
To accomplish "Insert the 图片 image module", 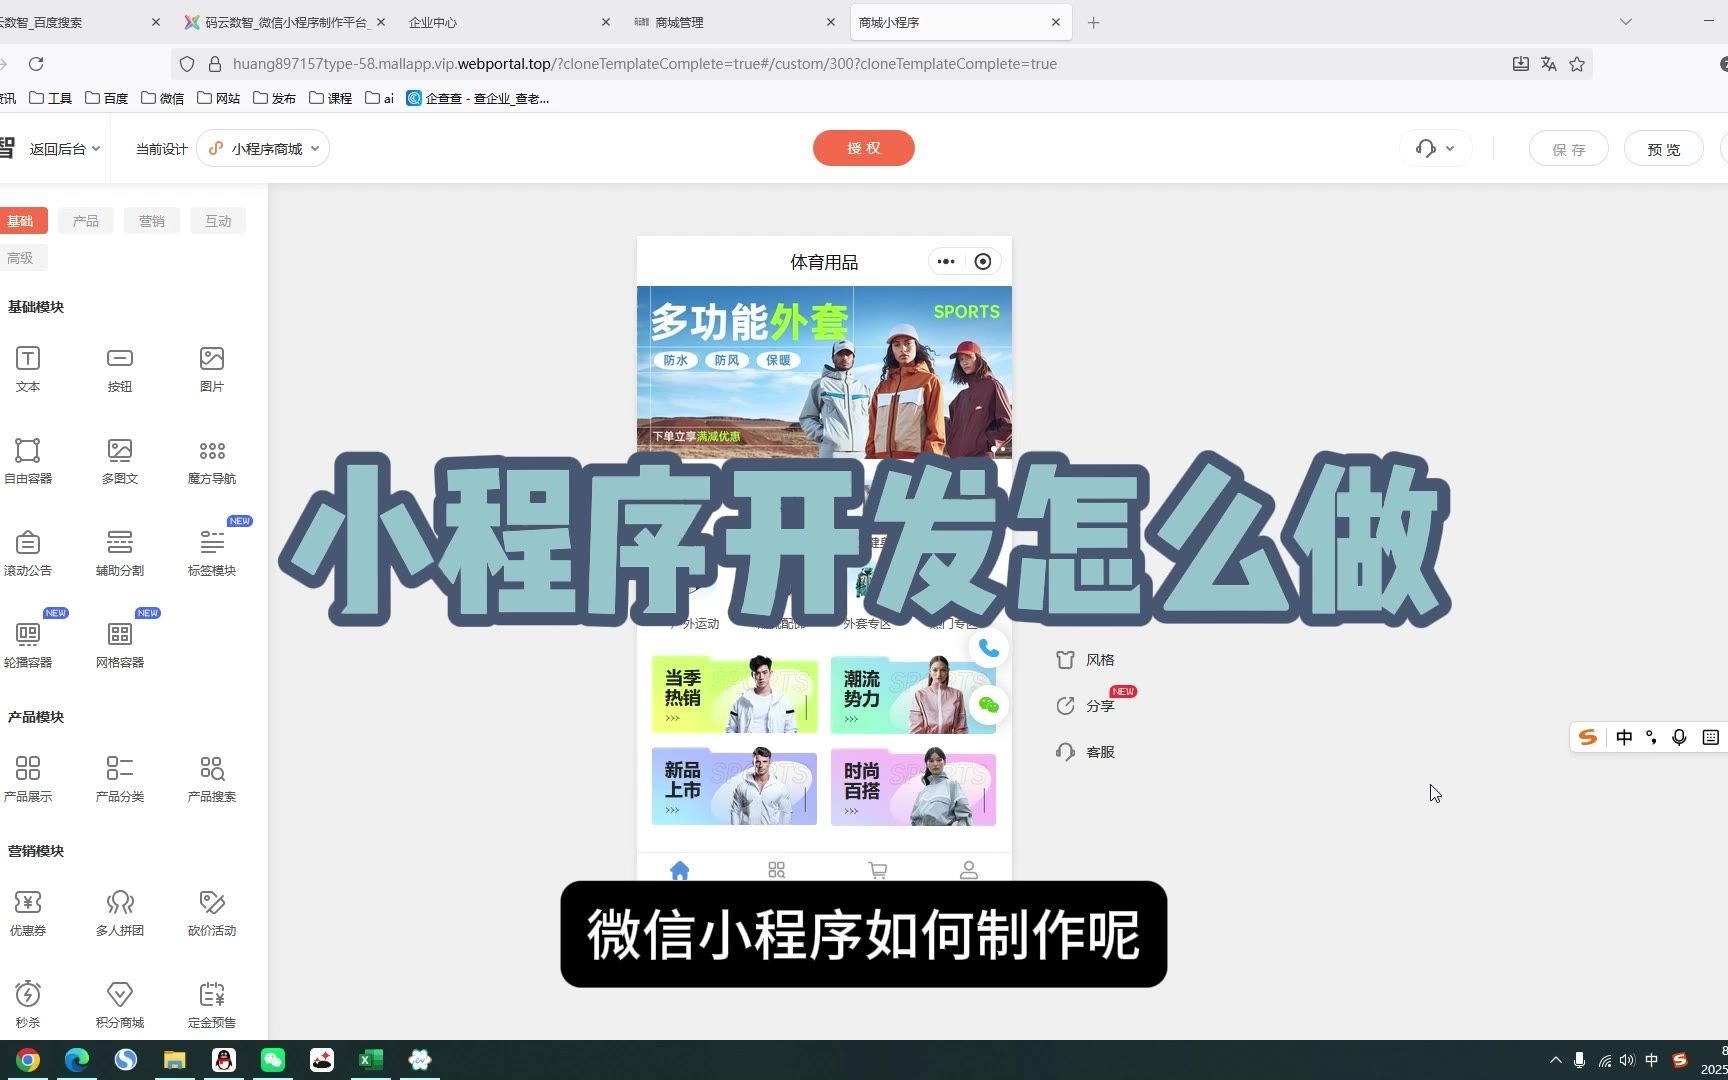I will pos(212,368).
